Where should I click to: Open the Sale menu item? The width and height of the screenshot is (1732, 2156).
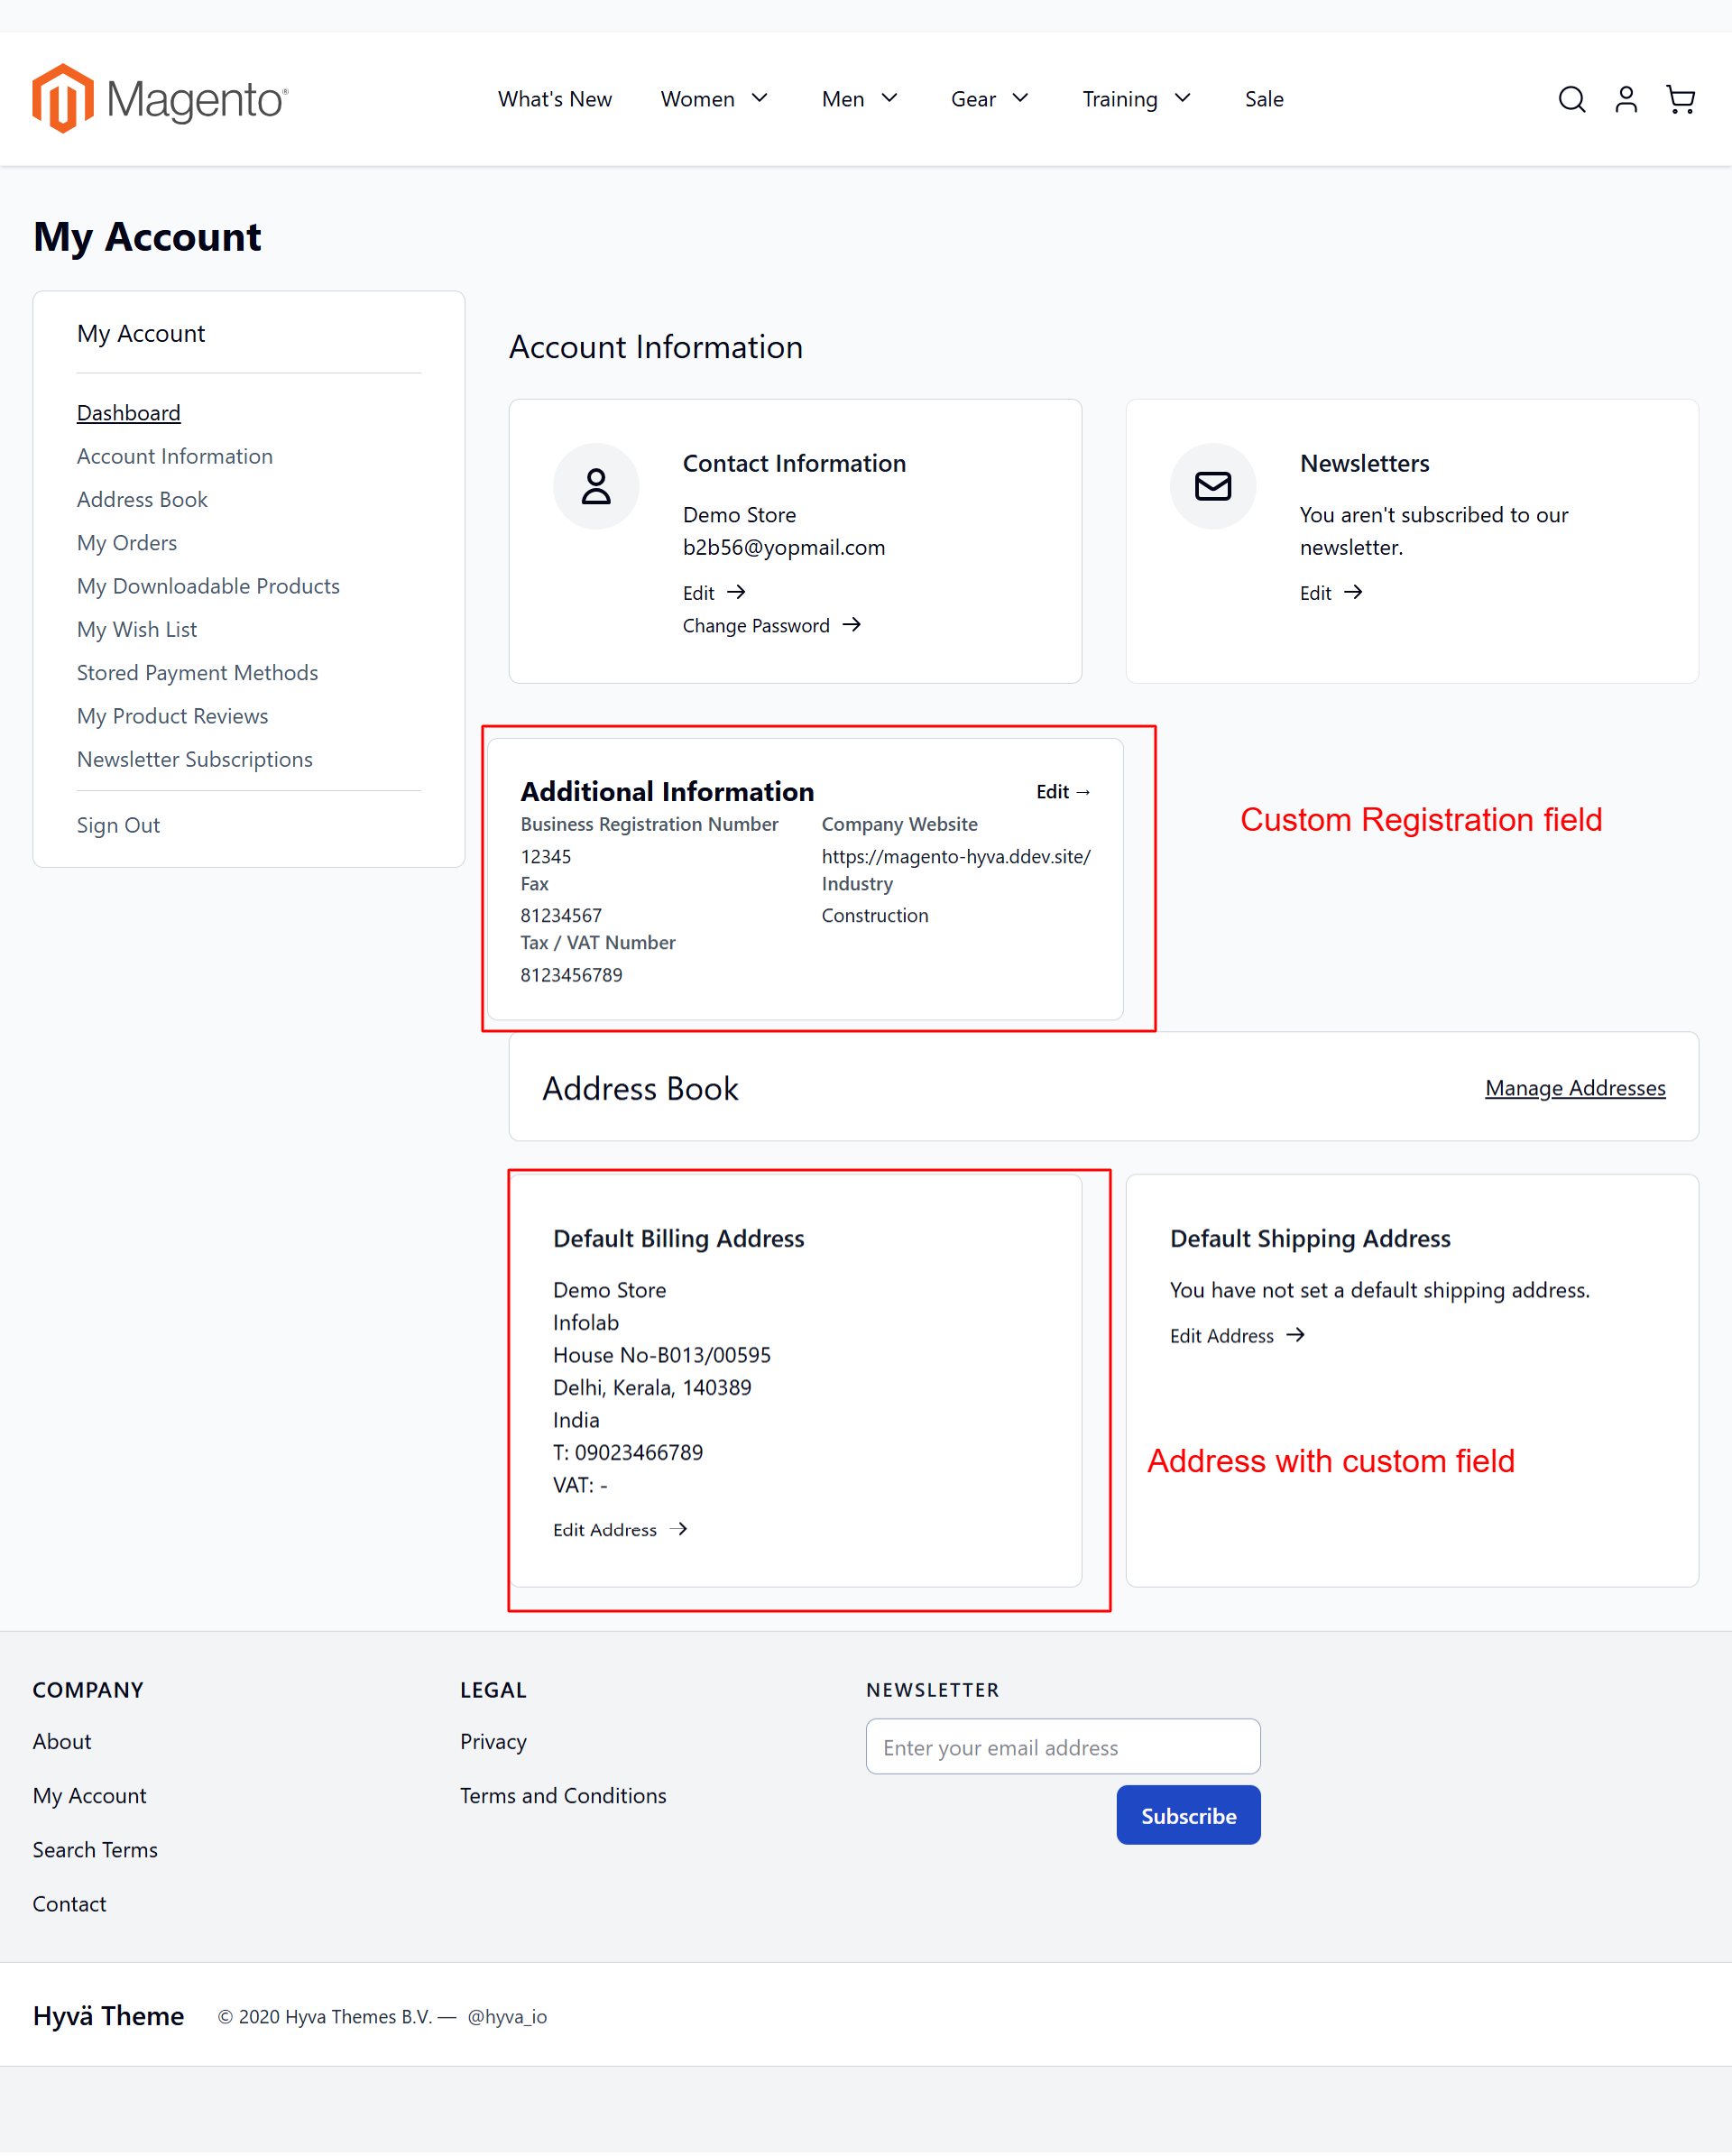pos(1264,99)
